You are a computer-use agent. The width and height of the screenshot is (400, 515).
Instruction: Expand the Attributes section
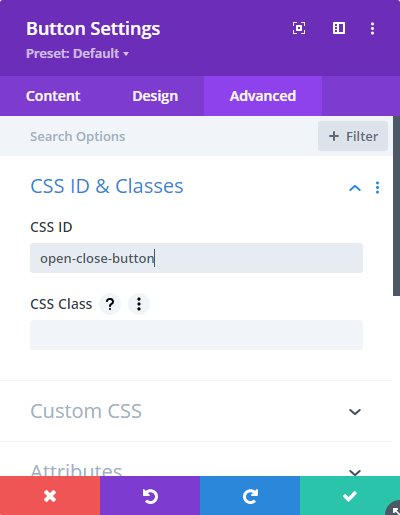click(x=355, y=472)
